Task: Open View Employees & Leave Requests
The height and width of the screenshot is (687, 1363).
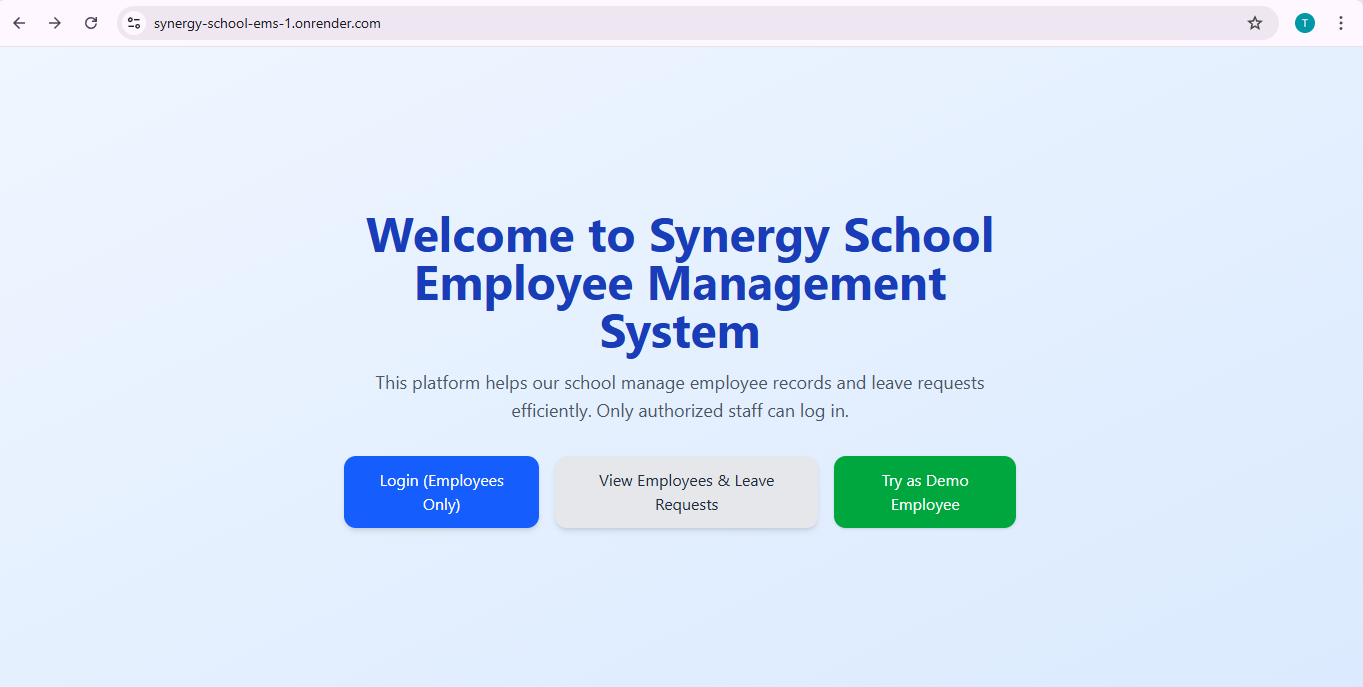Action: click(687, 492)
